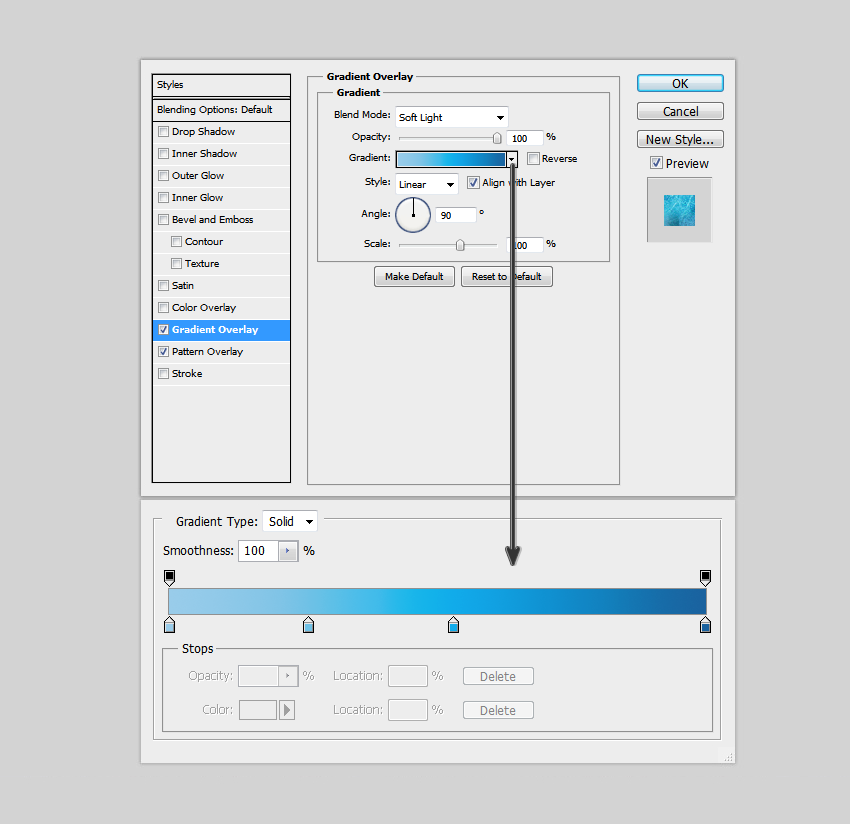The image size is (850, 824).
Task: Select the Bevel and Emboss row label
Action: [x=212, y=220]
